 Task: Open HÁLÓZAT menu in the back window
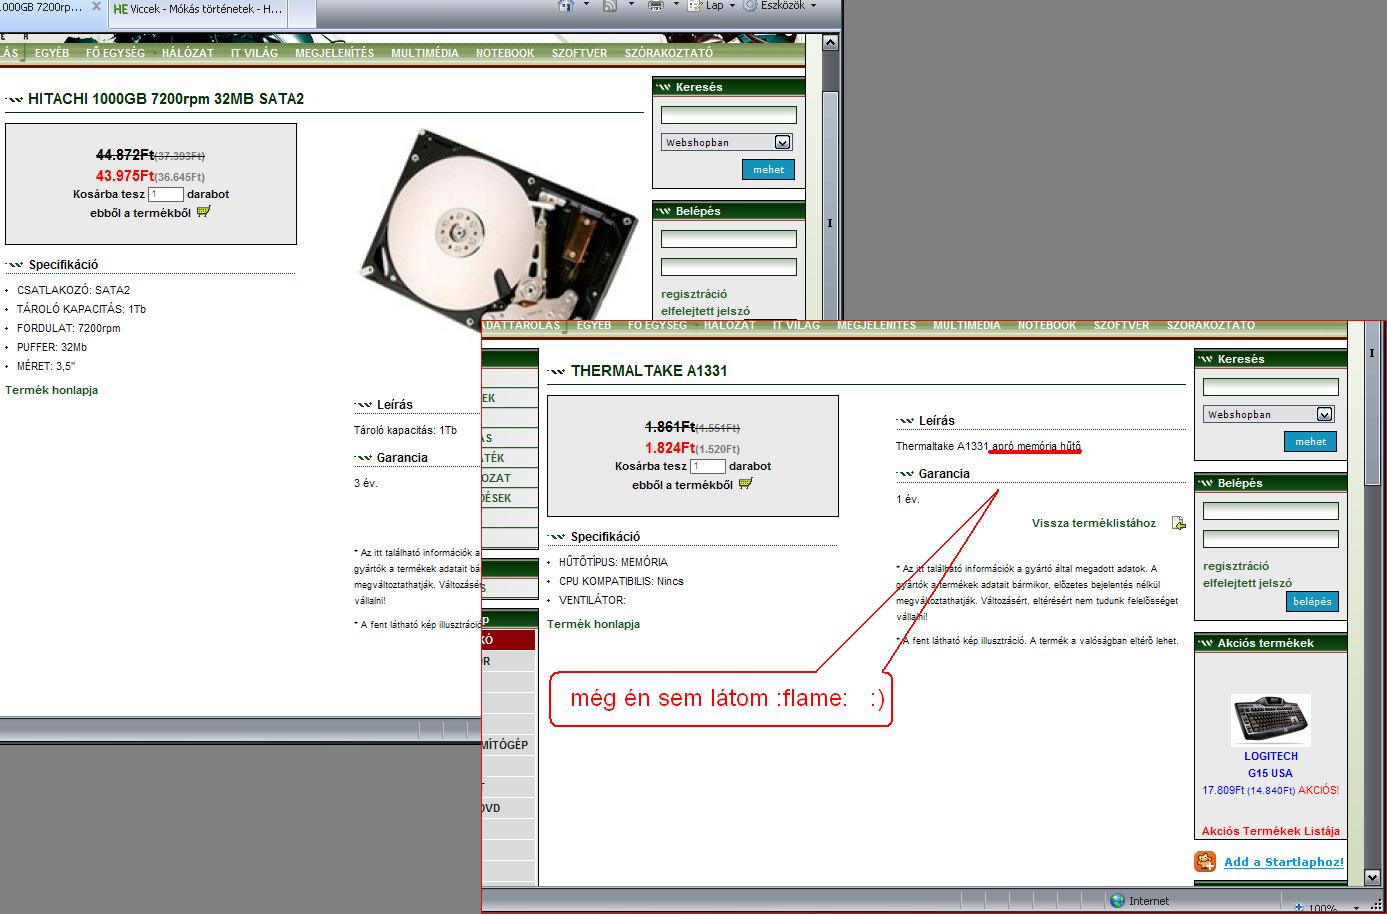[188, 53]
